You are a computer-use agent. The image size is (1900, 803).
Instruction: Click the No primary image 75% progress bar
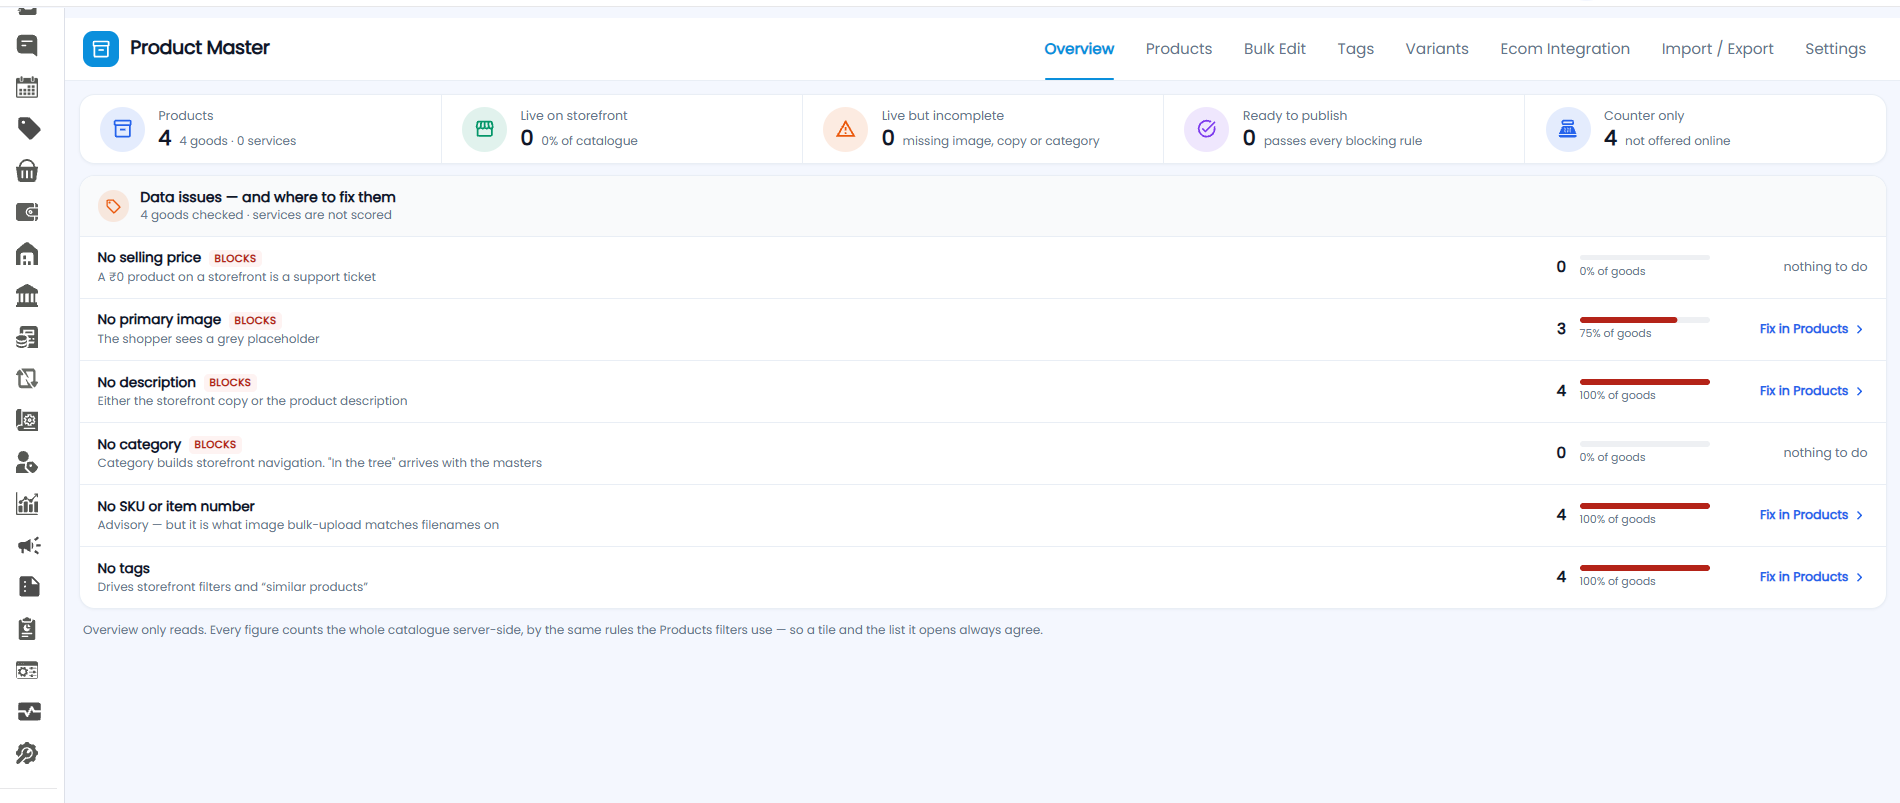click(1645, 320)
